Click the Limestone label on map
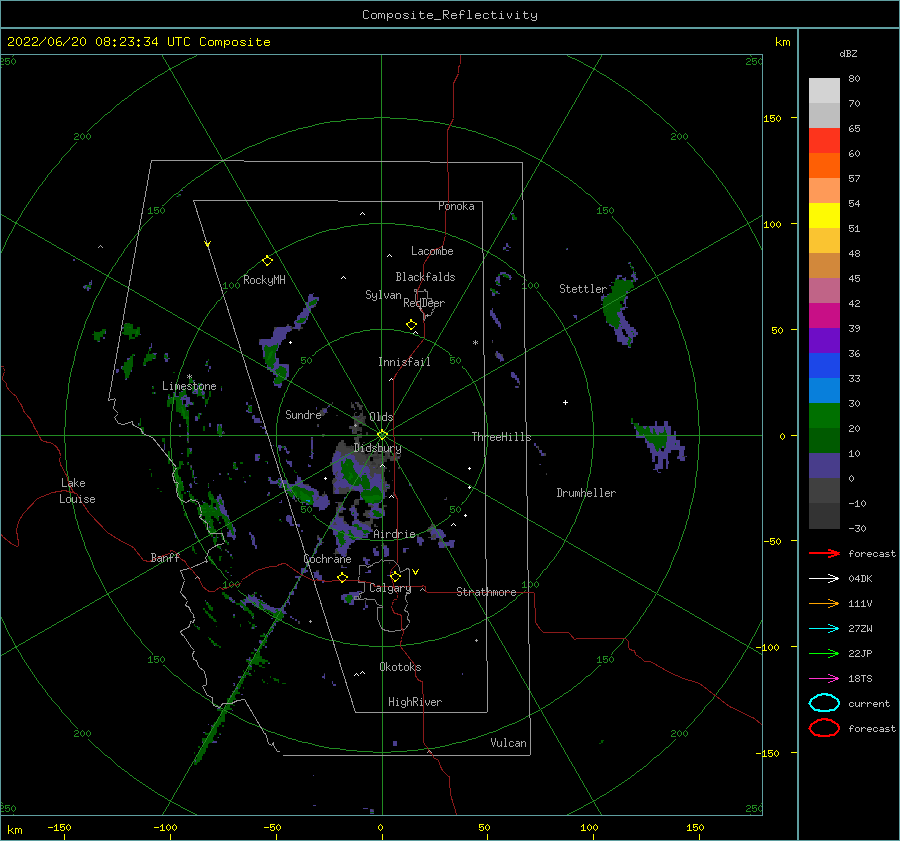Image resolution: width=900 pixels, height=841 pixels. (x=189, y=386)
